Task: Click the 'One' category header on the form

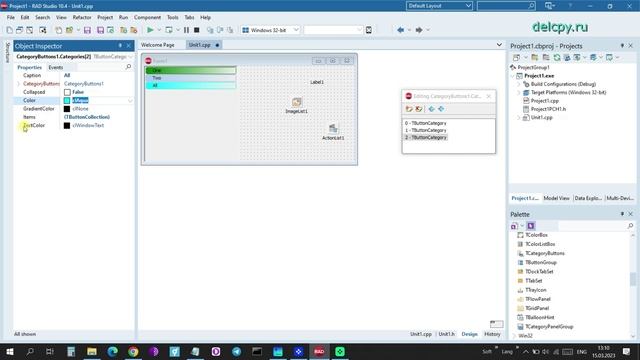Action: [x=191, y=70]
